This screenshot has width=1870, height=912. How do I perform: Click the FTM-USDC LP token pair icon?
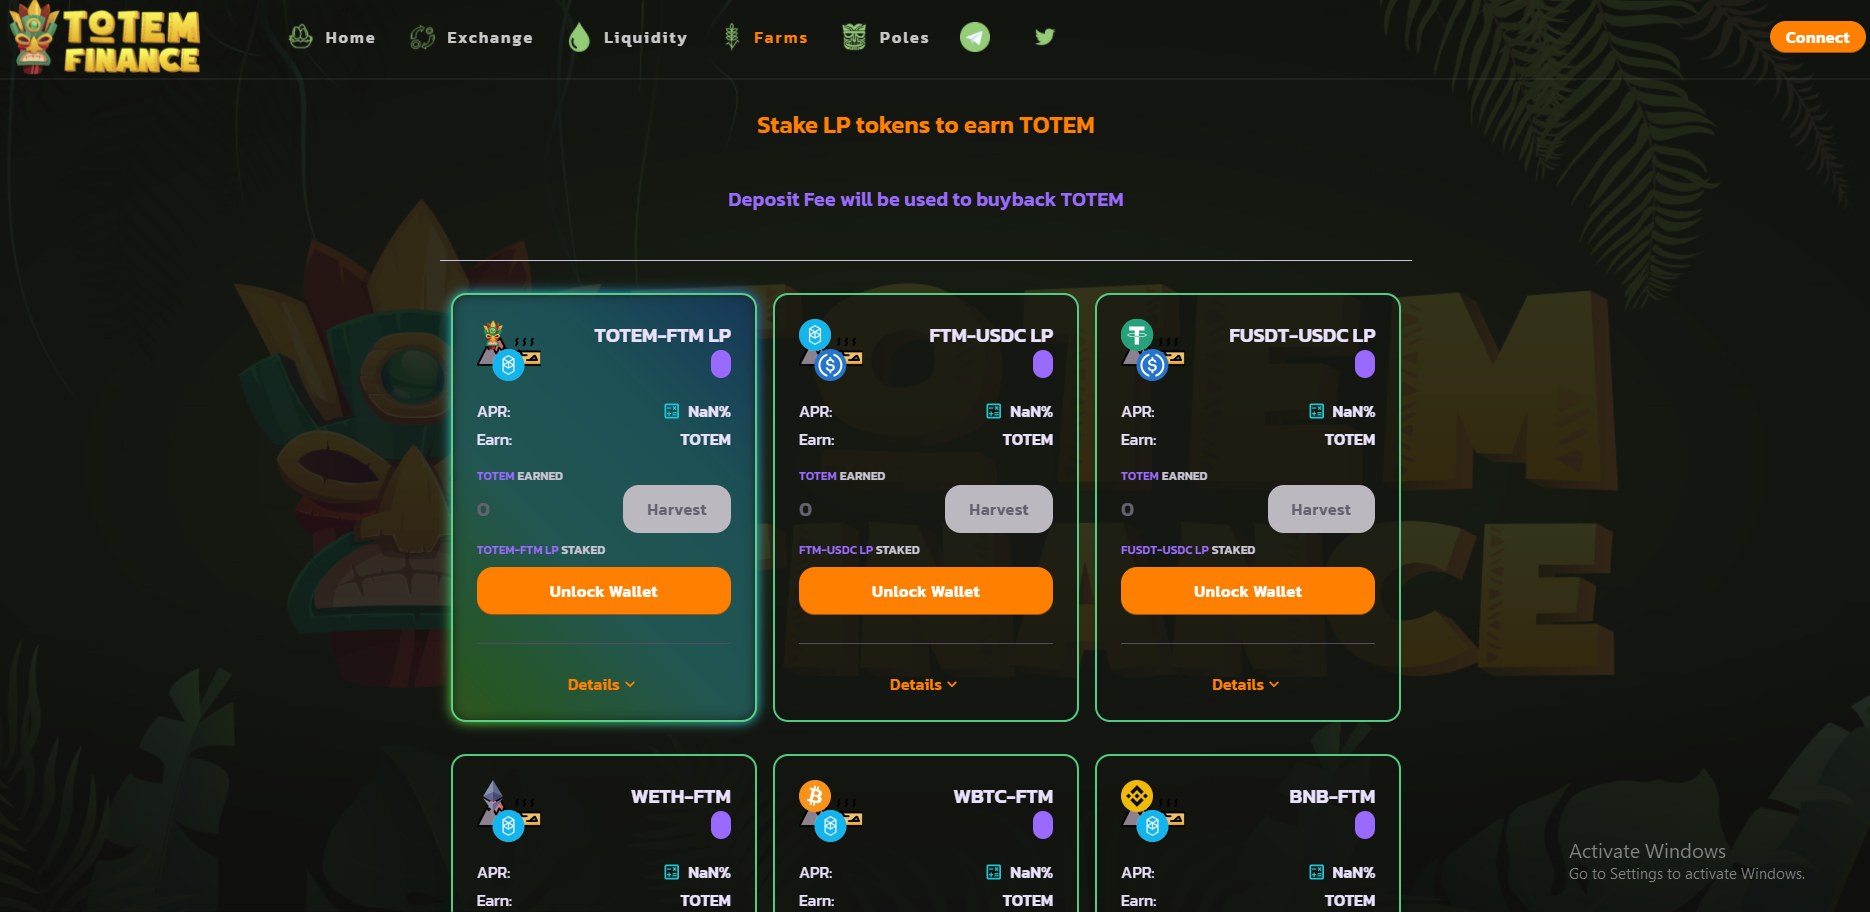(831, 350)
